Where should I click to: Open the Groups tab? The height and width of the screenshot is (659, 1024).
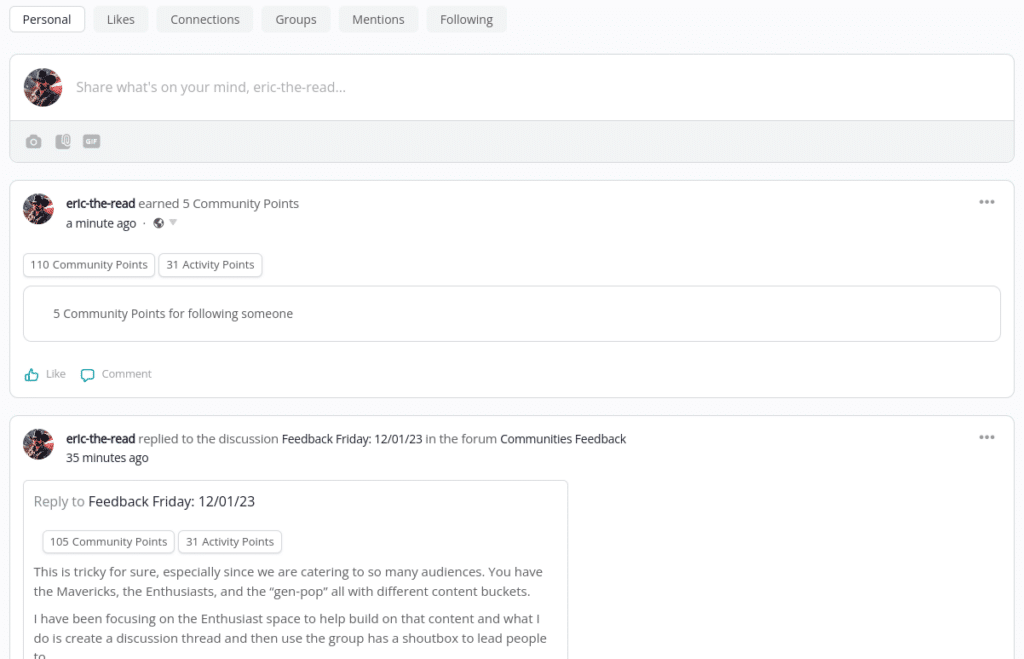pyautogui.click(x=296, y=19)
